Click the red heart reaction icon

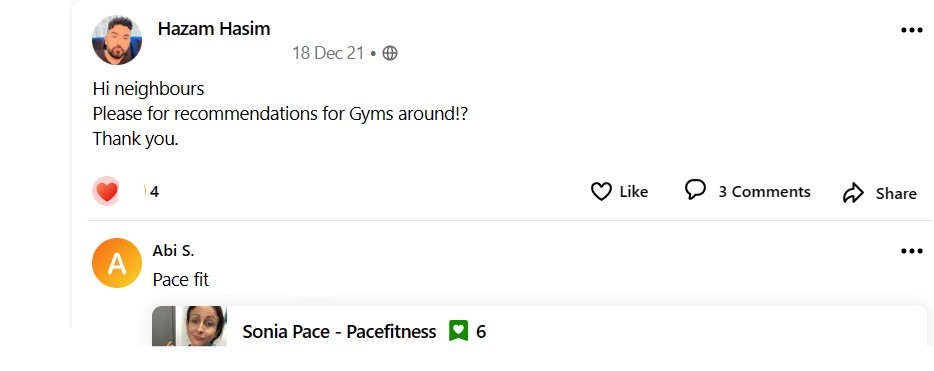pyautogui.click(x=107, y=191)
